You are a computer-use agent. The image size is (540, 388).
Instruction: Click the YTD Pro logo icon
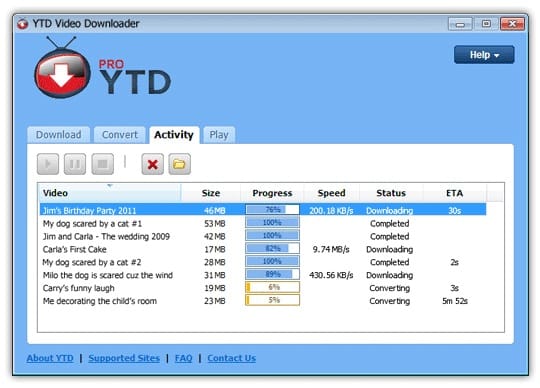click(x=62, y=68)
